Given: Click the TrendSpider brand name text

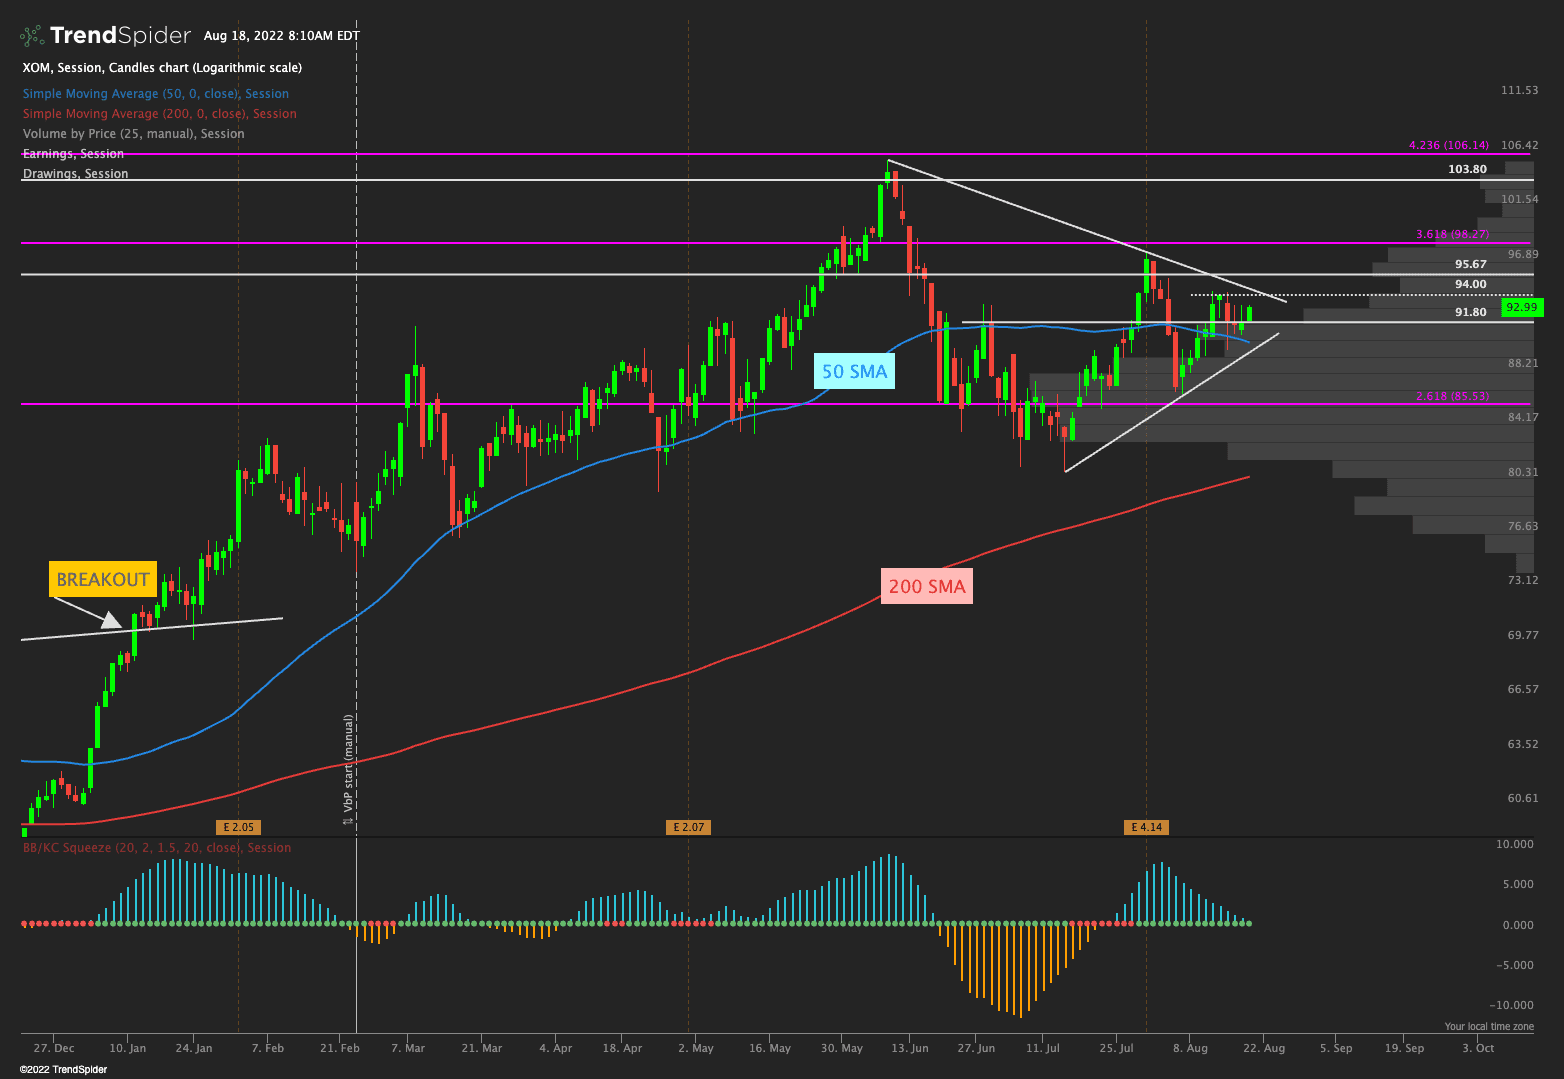Looking at the screenshot, I should click(x=120, y=36).
